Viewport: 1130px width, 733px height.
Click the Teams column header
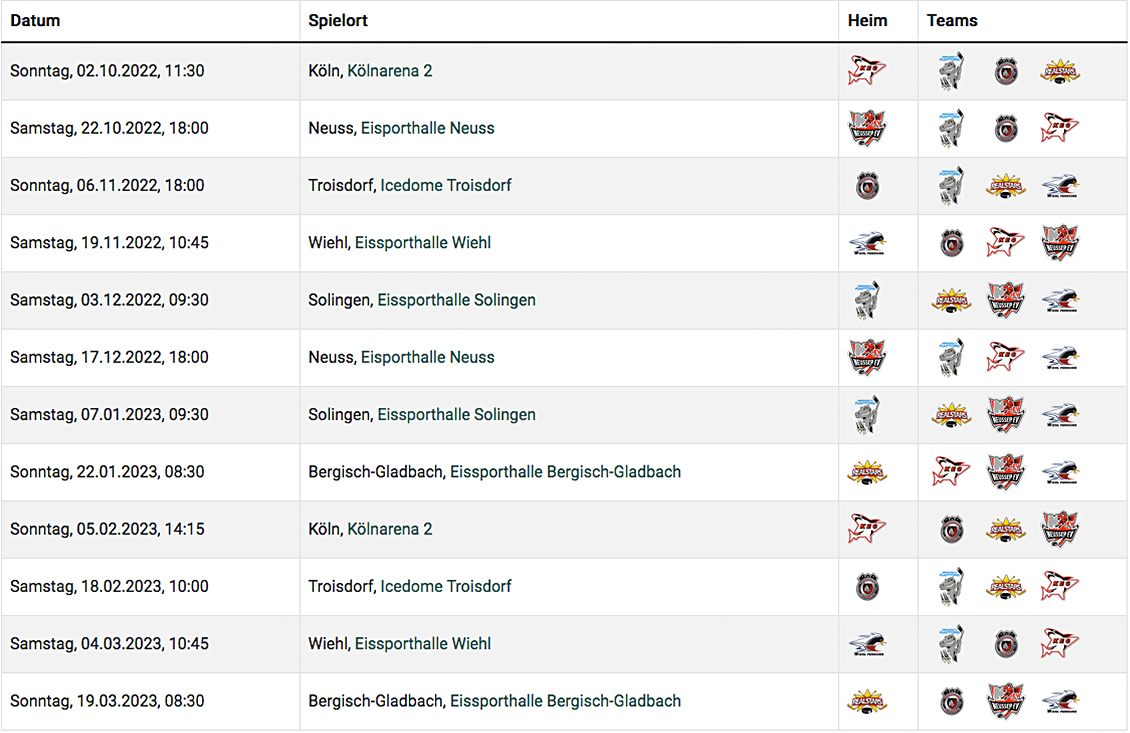pos(952,20)
